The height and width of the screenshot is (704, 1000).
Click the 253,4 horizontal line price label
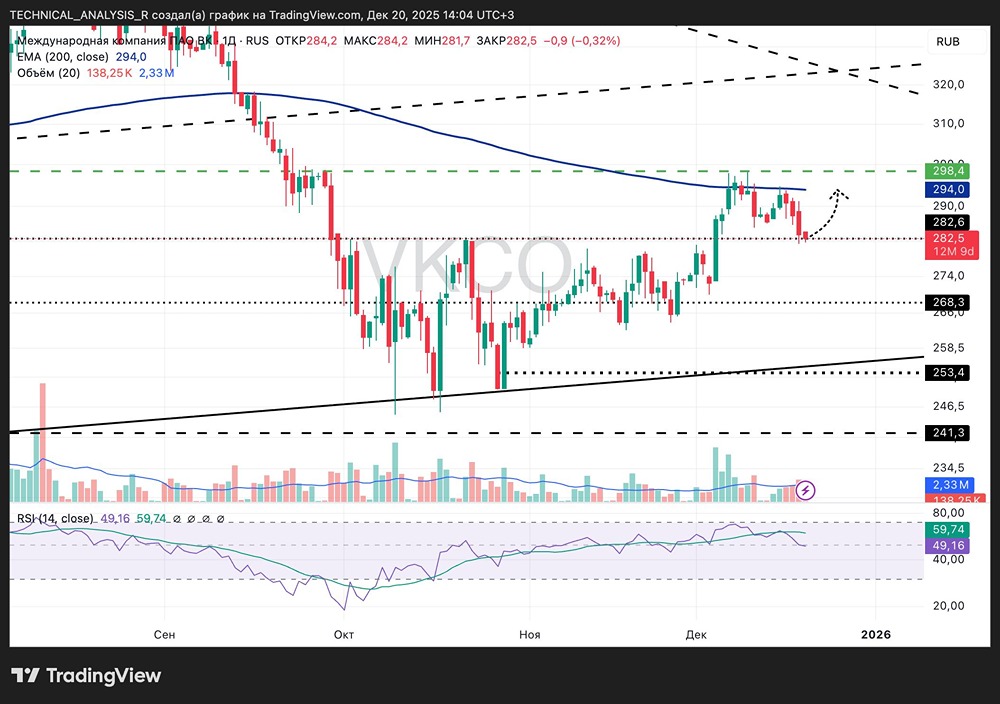pyautogui.click(x=947, y=372)
